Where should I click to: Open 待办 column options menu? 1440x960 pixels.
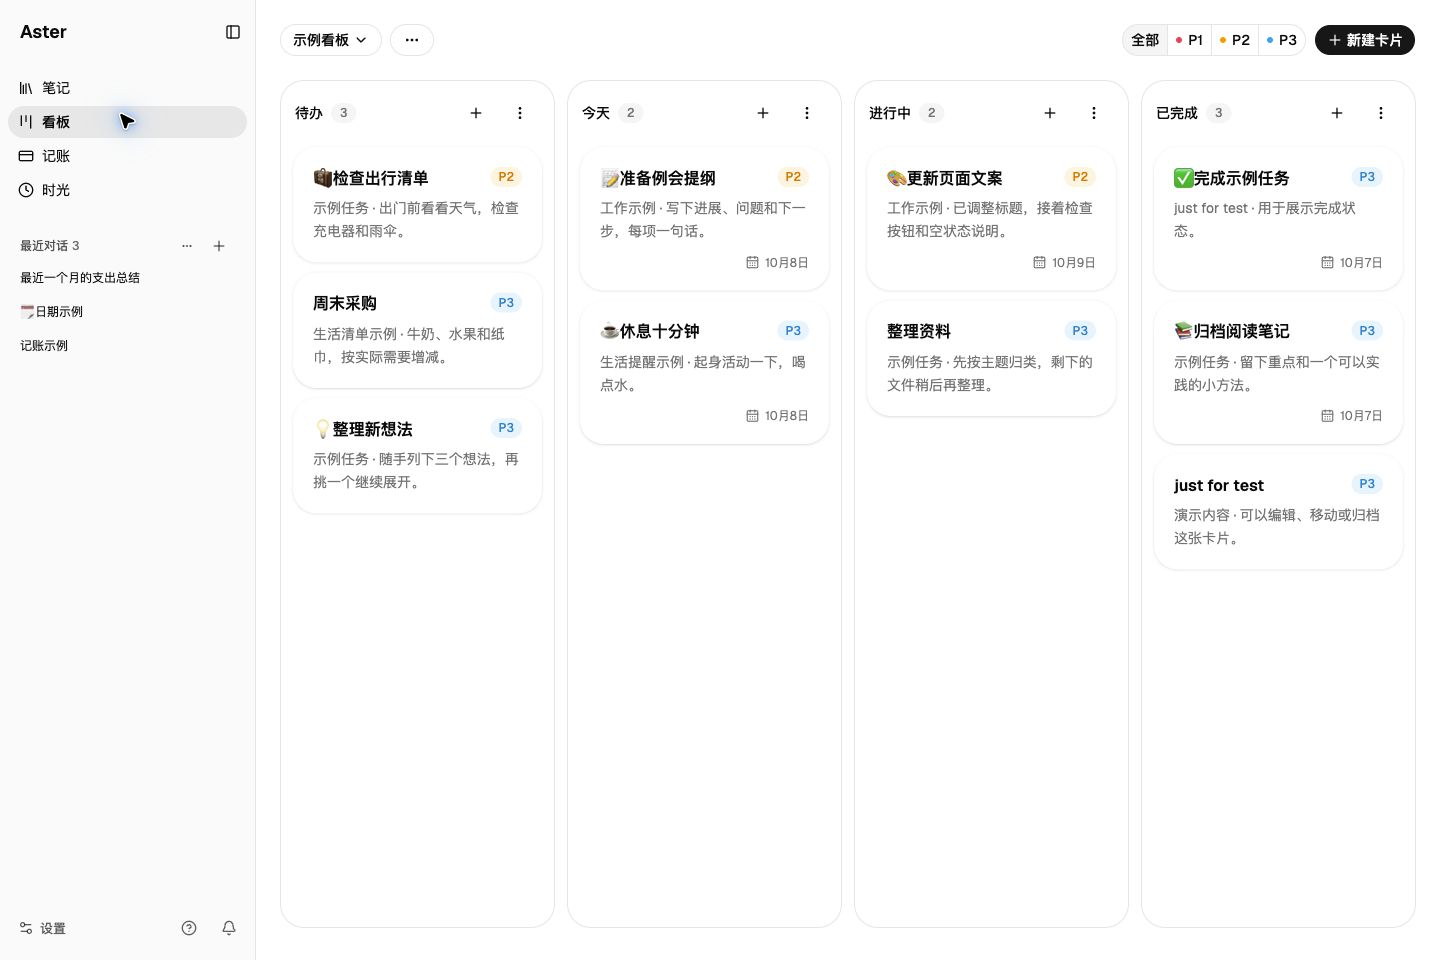[520, 113]
